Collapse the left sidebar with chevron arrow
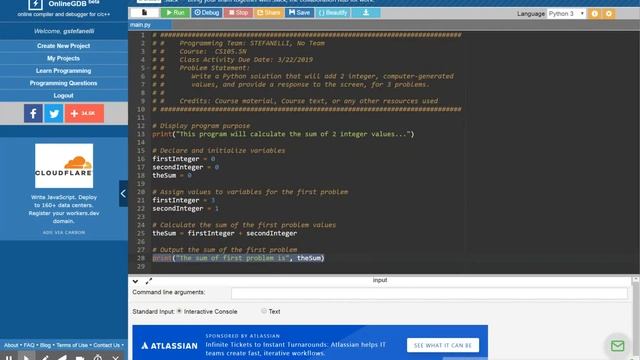Image resolution: width=640 pixels, height=360 pixels. [x=123, y=193]
